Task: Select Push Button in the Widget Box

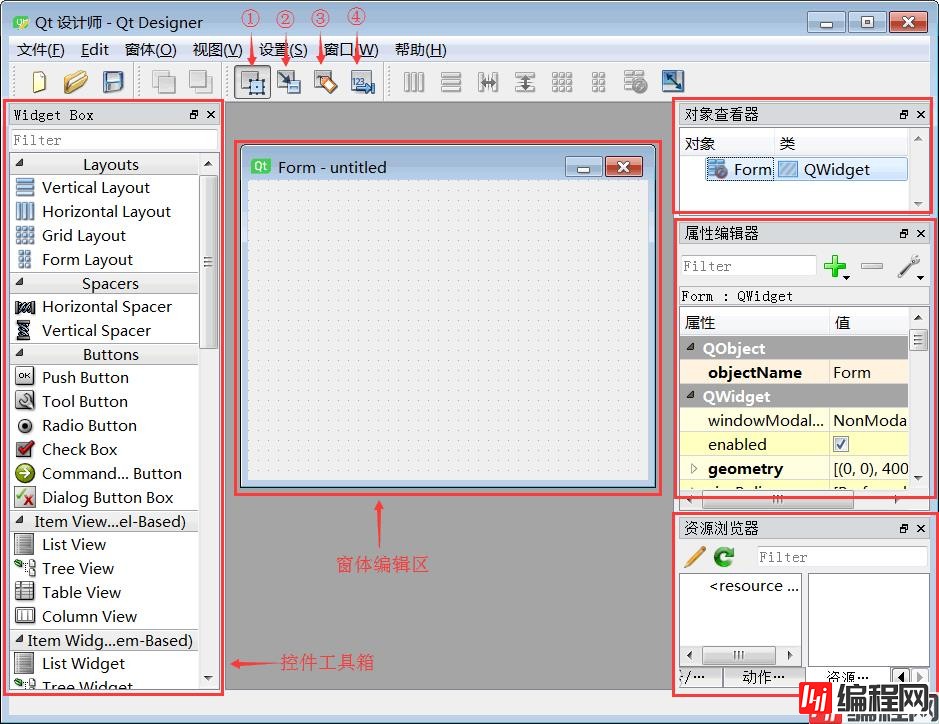Action: click(85, 378)
